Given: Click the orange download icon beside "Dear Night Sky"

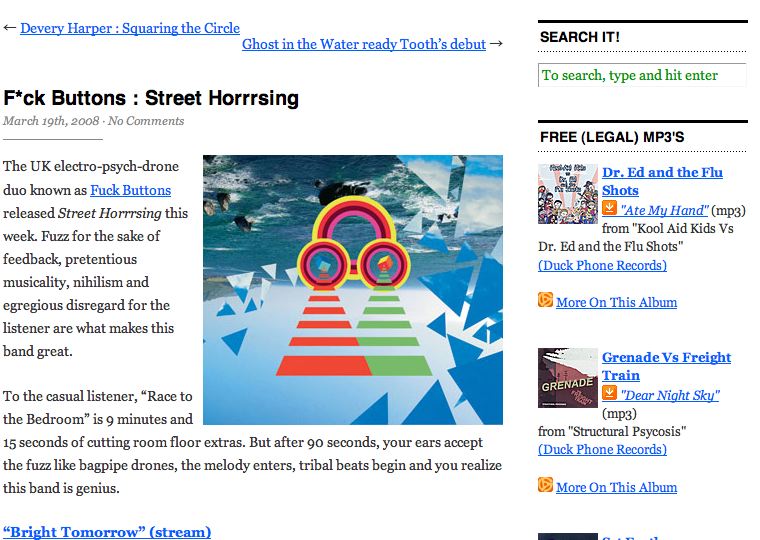Looking at the screenshot, I should [609, 394].
